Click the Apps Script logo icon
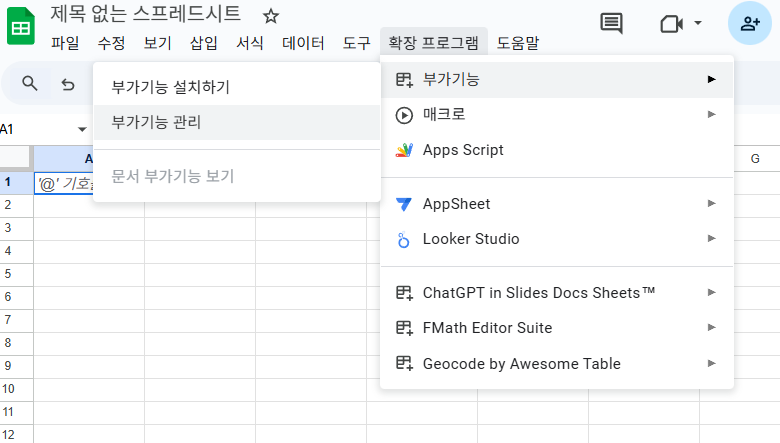Image resolution: width=780 pixels, height=443 pixels. [404, 150]
